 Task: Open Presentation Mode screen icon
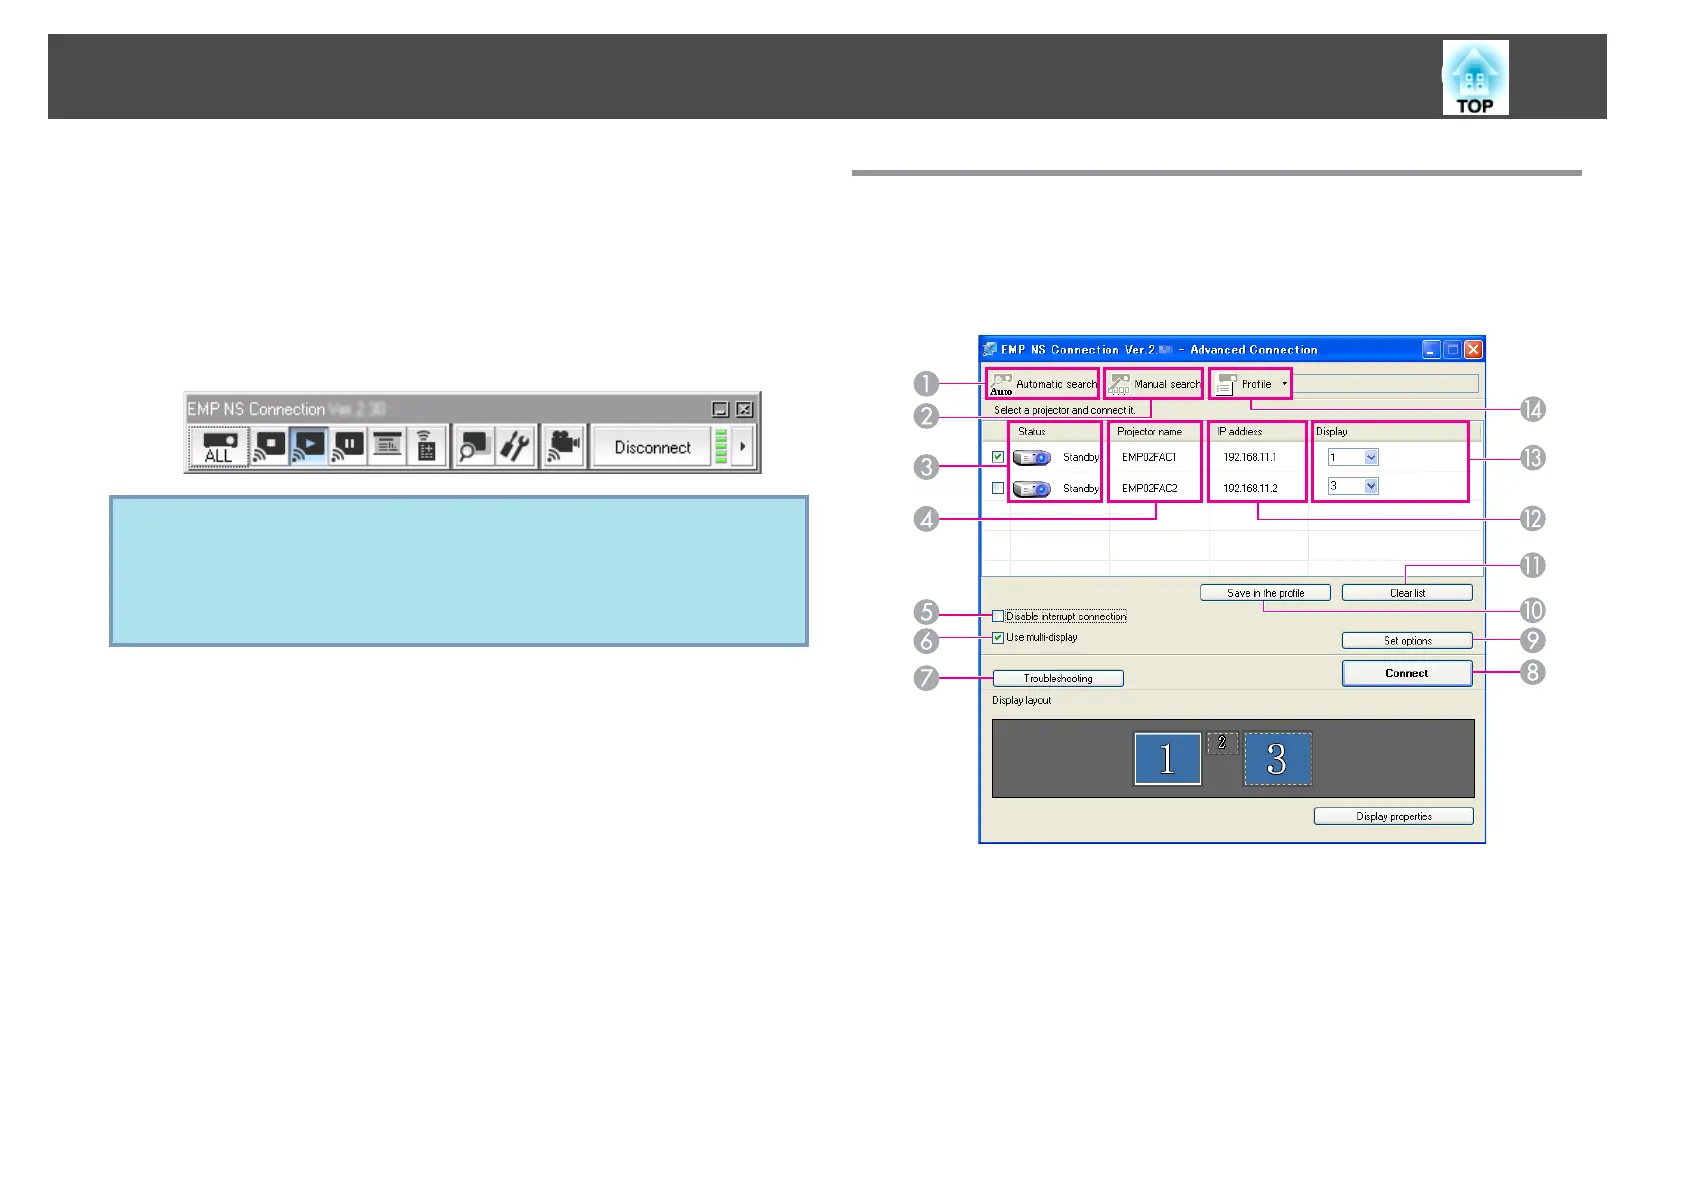point(387,446)
